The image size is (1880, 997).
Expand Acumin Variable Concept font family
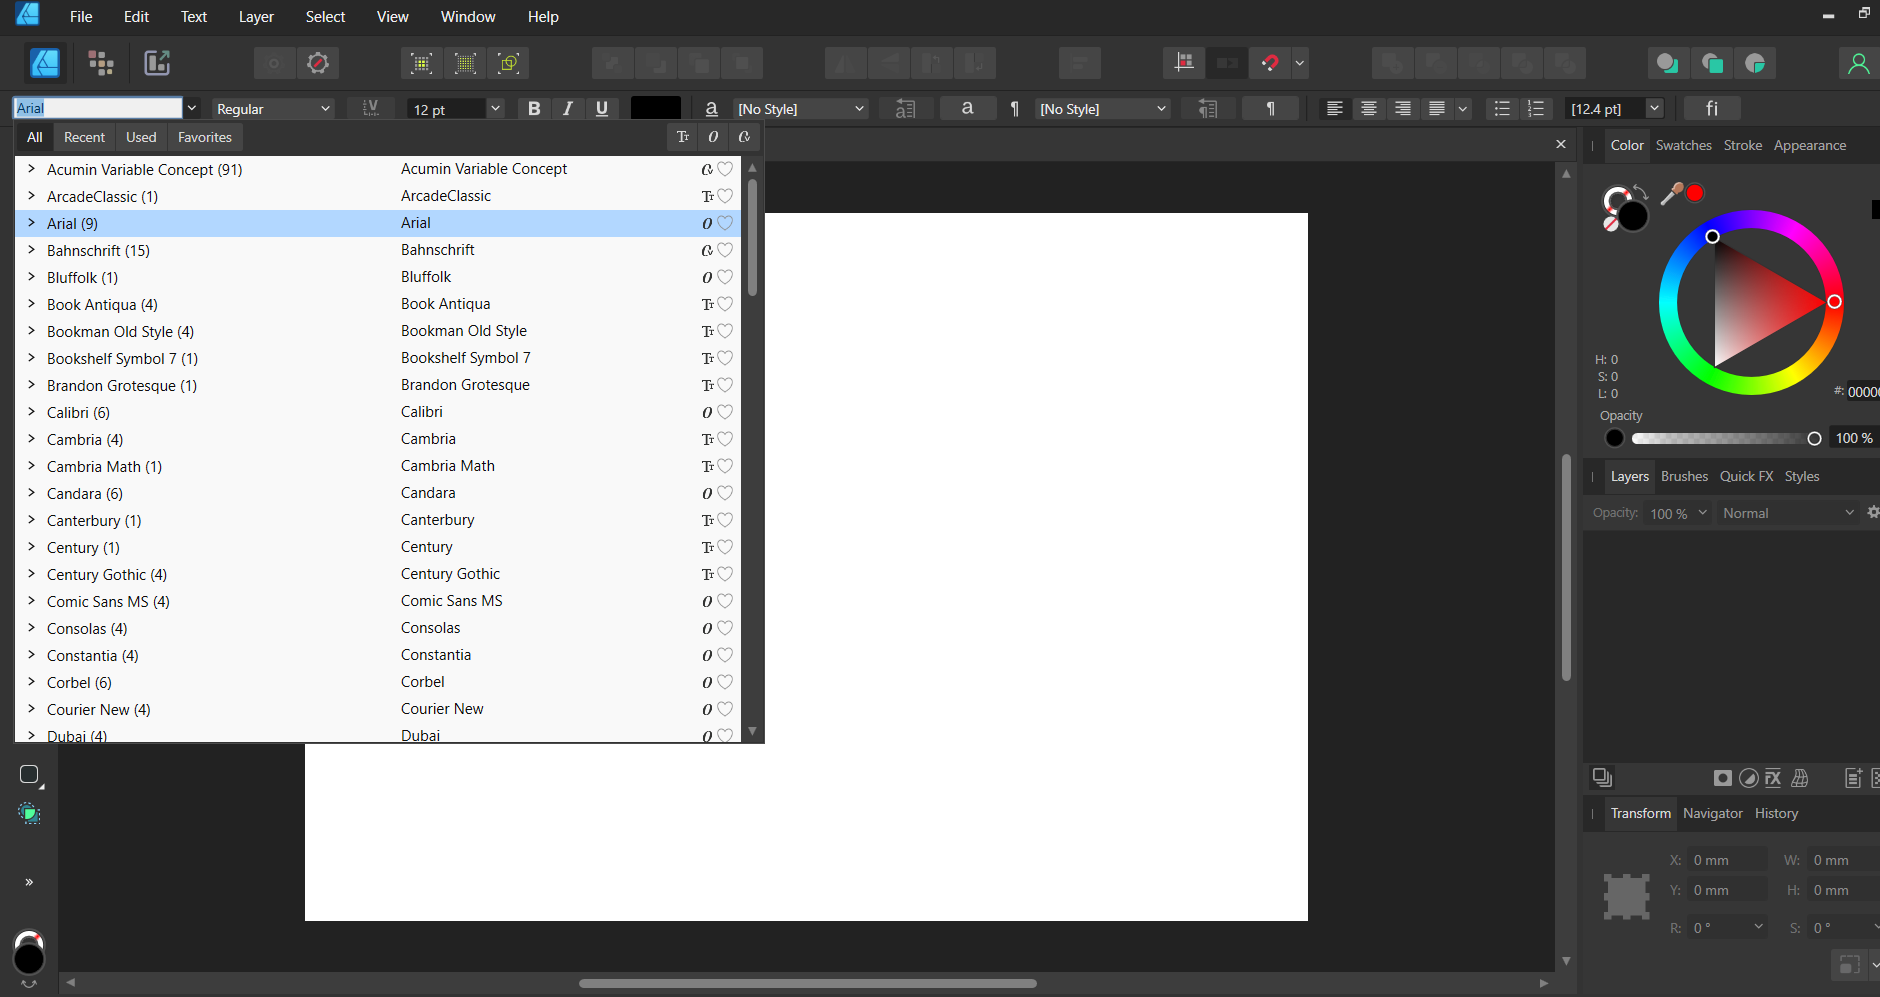pos(31,169)
